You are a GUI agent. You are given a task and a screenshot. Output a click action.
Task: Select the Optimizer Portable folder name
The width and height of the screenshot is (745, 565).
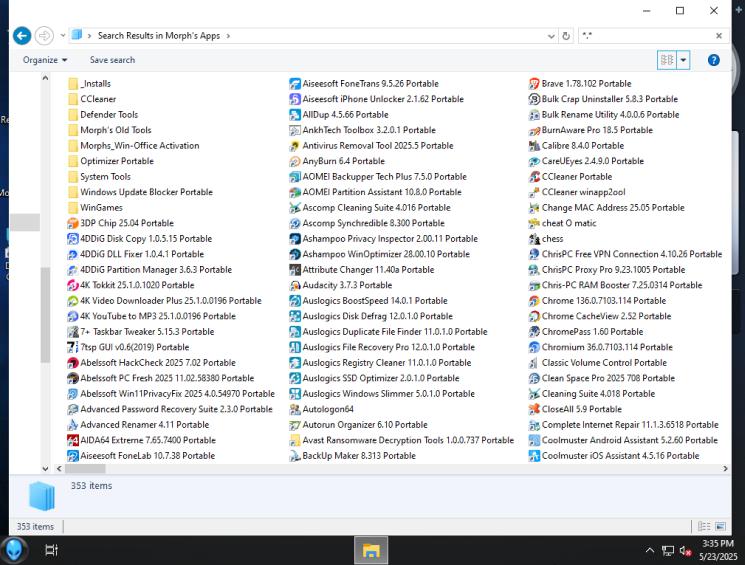click(x=117, y=162)
